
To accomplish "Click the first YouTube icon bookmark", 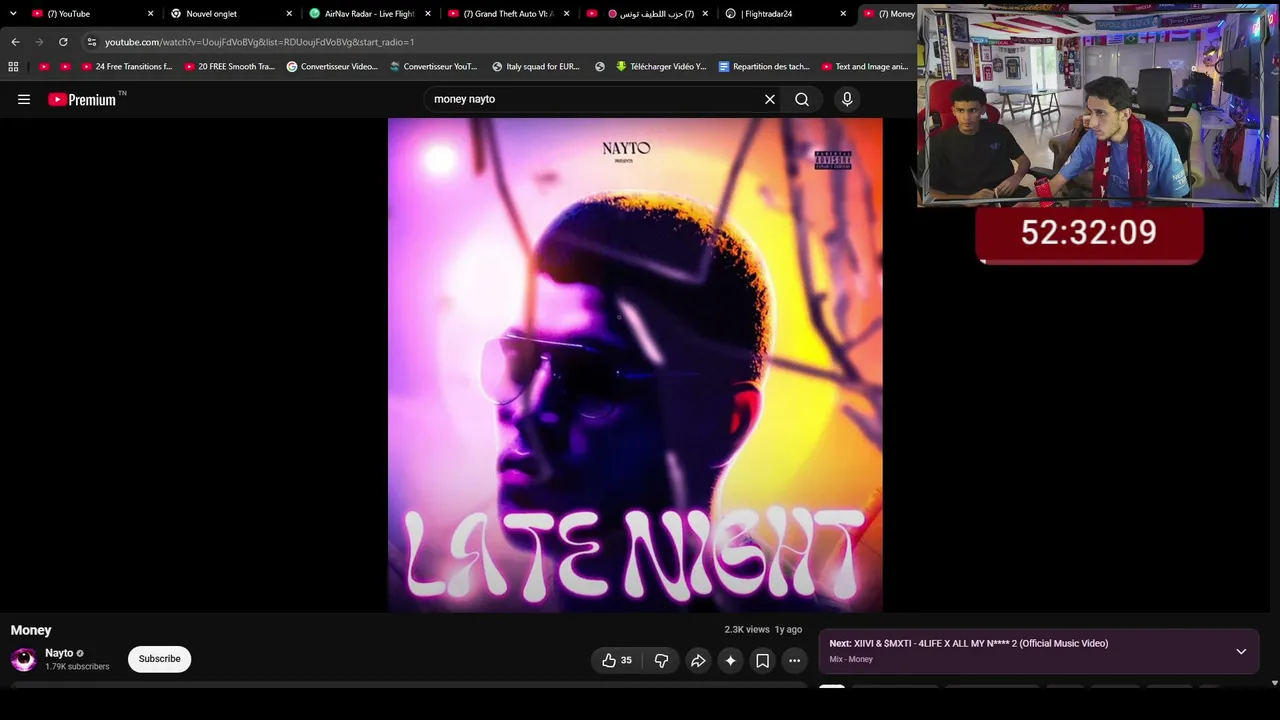I will [x=44, y=67].
